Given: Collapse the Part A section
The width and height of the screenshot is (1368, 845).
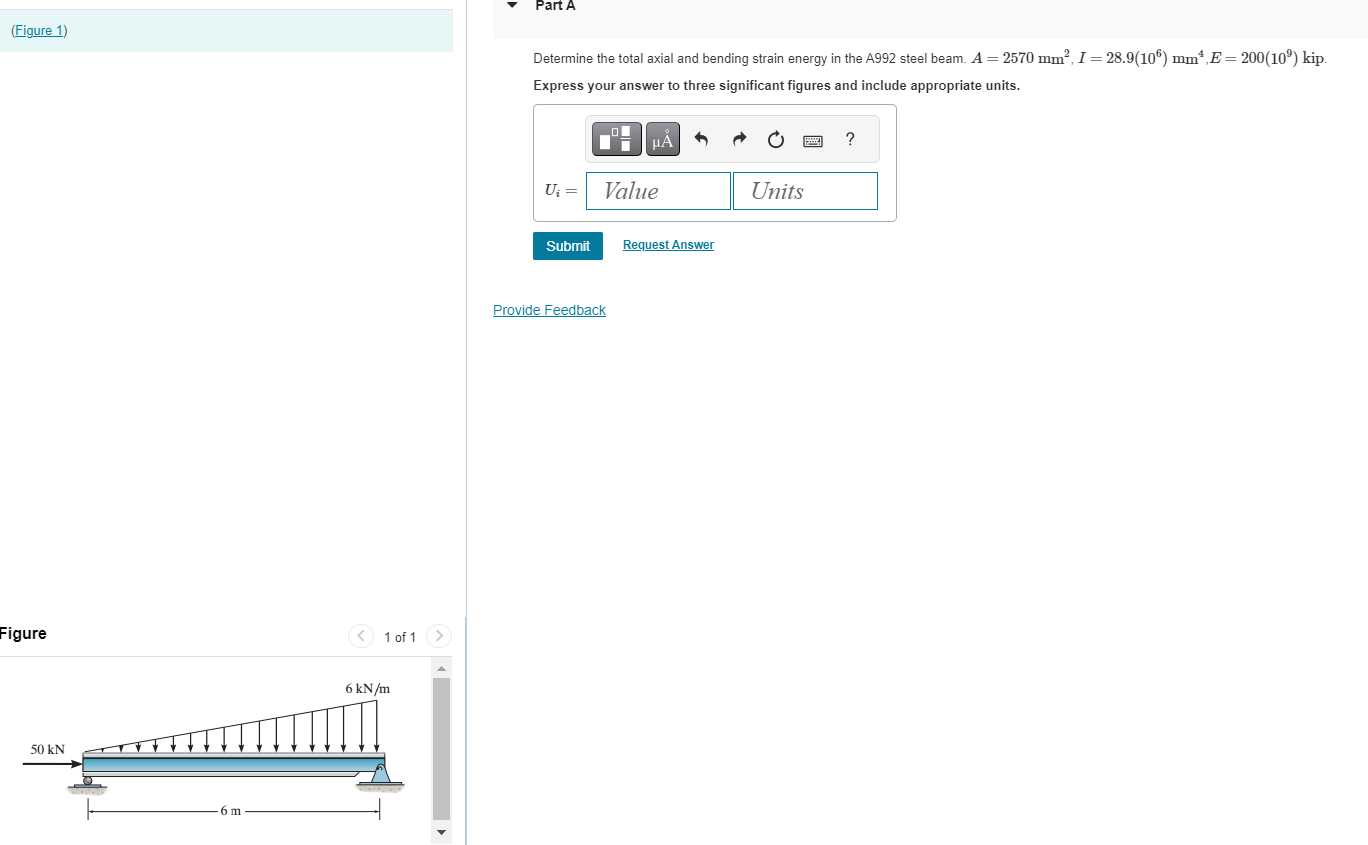Looking at the screenshot, I should click(511, 5).
